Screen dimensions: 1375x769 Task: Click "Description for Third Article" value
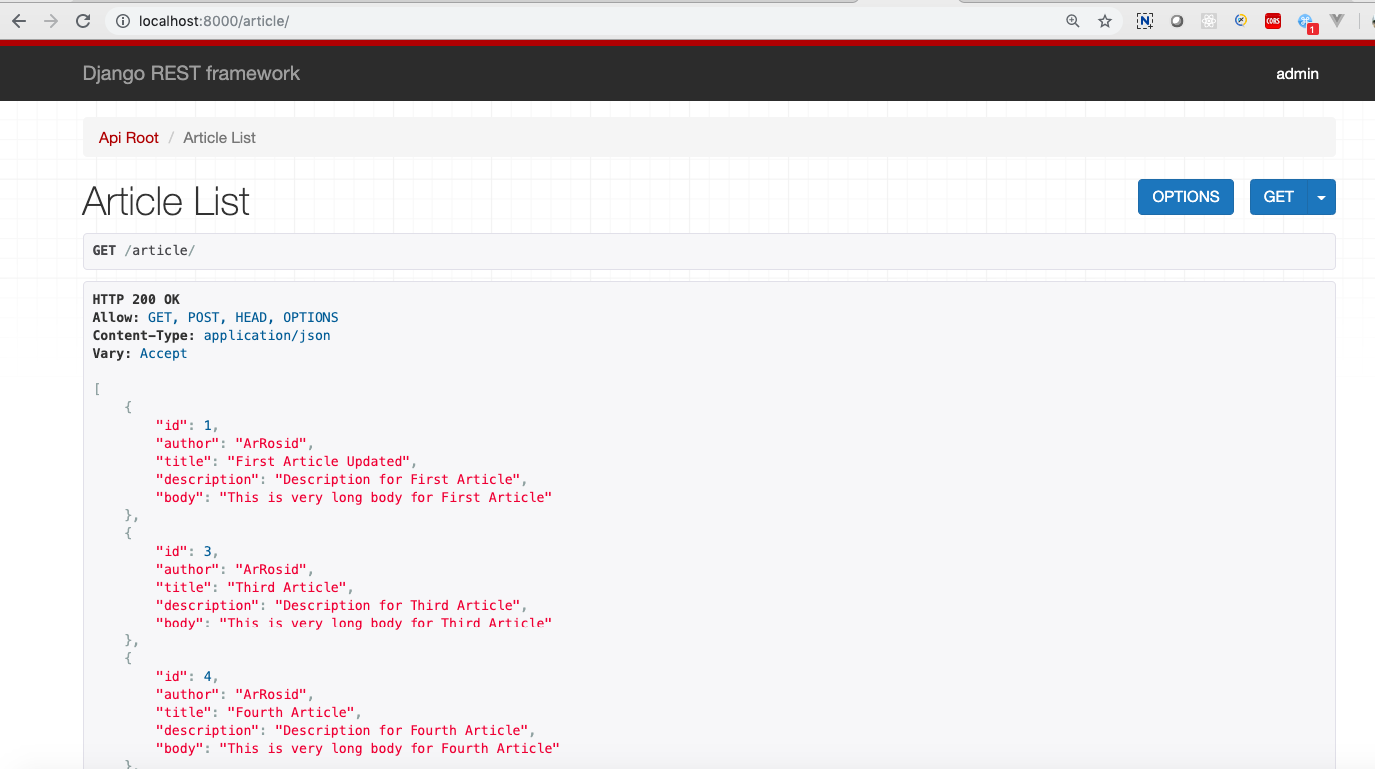coord(398,605)
